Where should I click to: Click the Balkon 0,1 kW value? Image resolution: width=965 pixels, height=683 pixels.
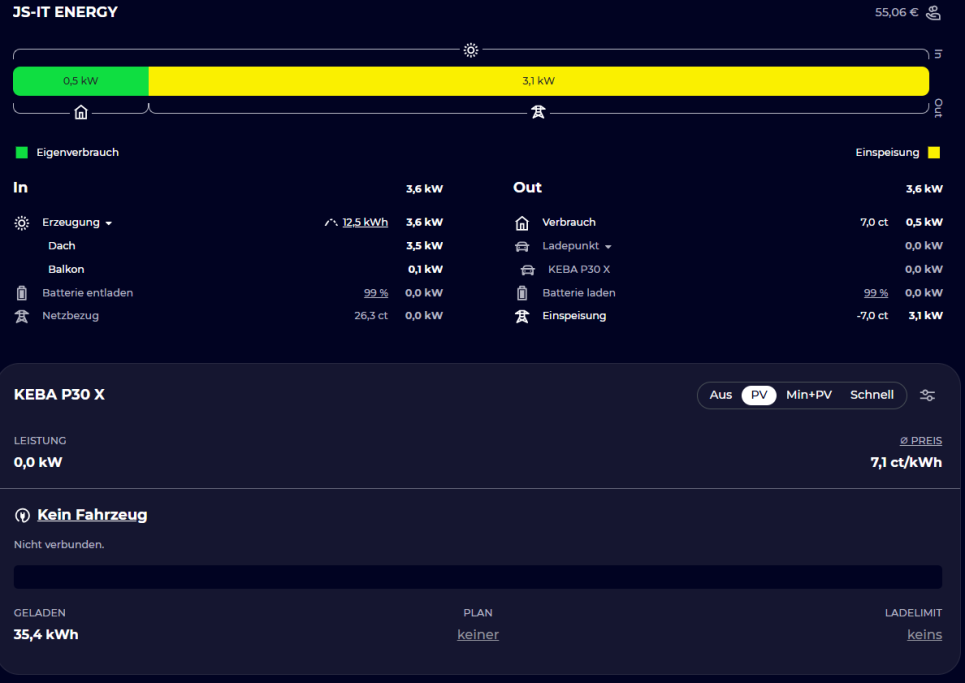[425, 270]
